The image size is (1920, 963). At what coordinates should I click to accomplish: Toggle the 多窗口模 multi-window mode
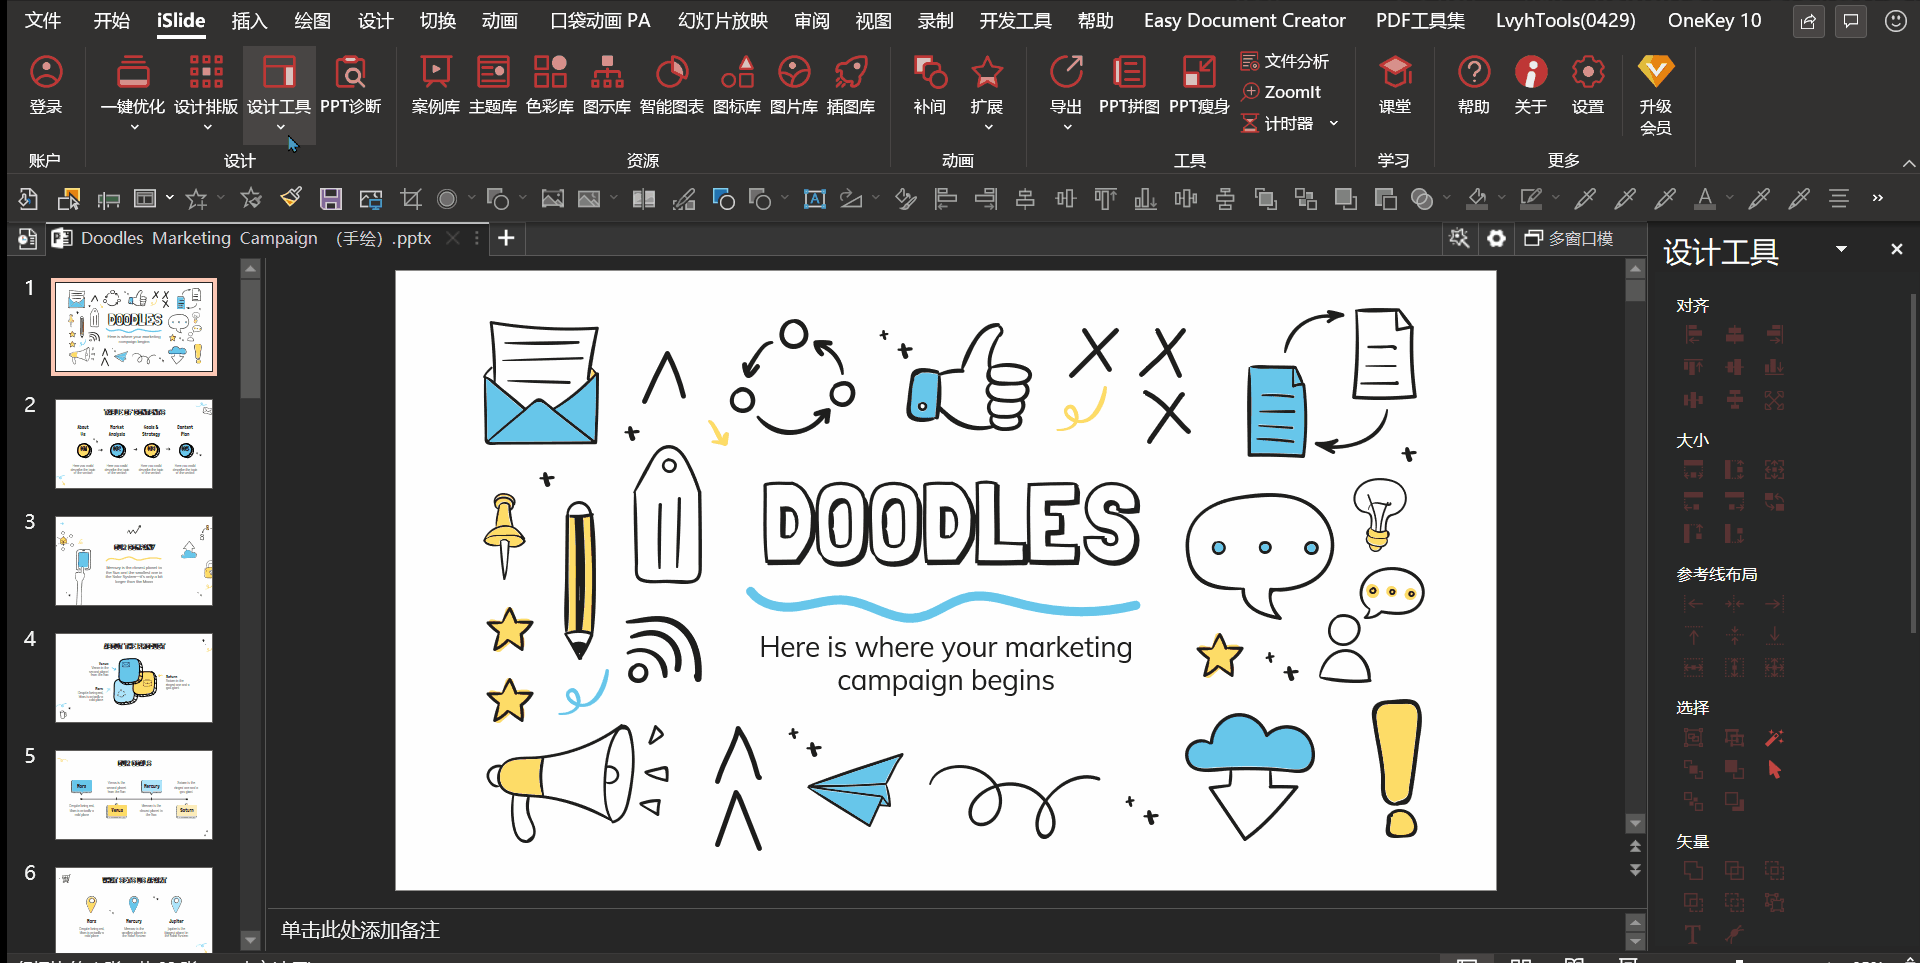click(x=1568, y=238)
